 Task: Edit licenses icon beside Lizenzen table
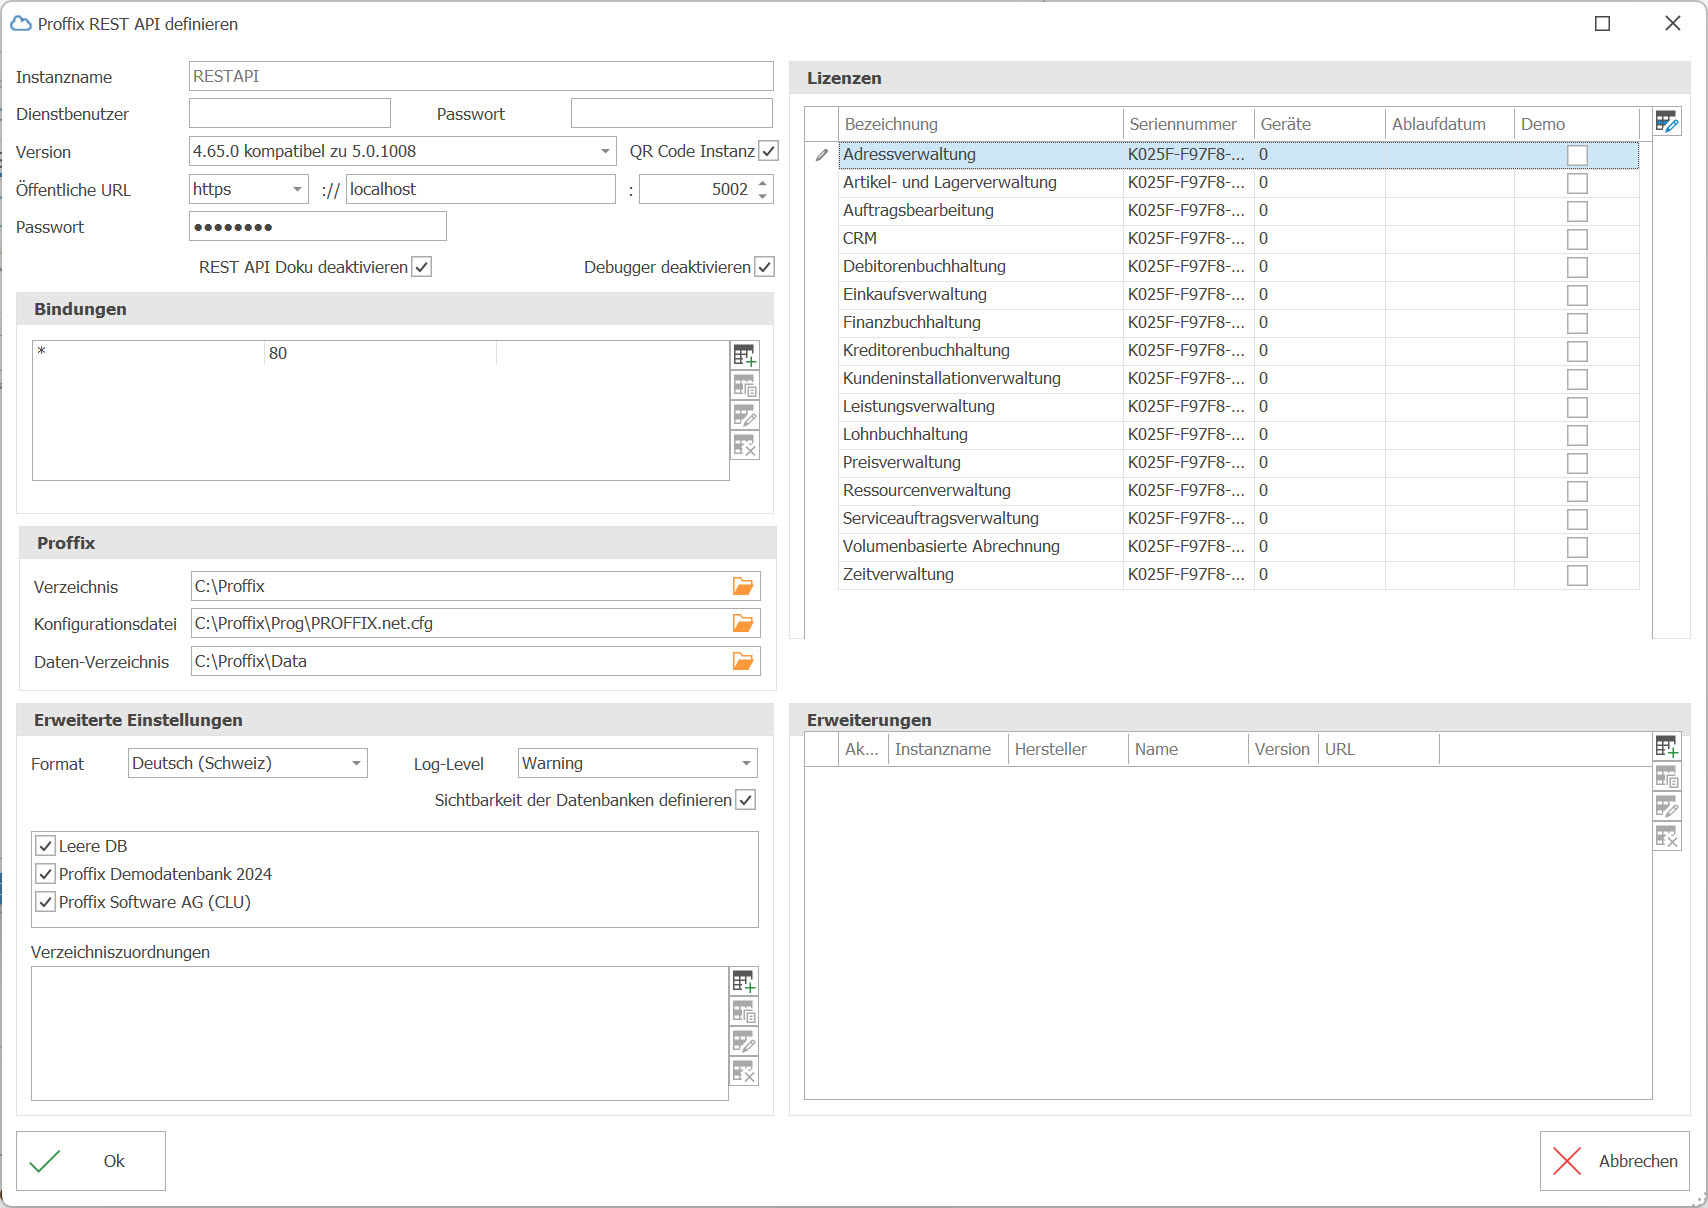click(1667, 122)
